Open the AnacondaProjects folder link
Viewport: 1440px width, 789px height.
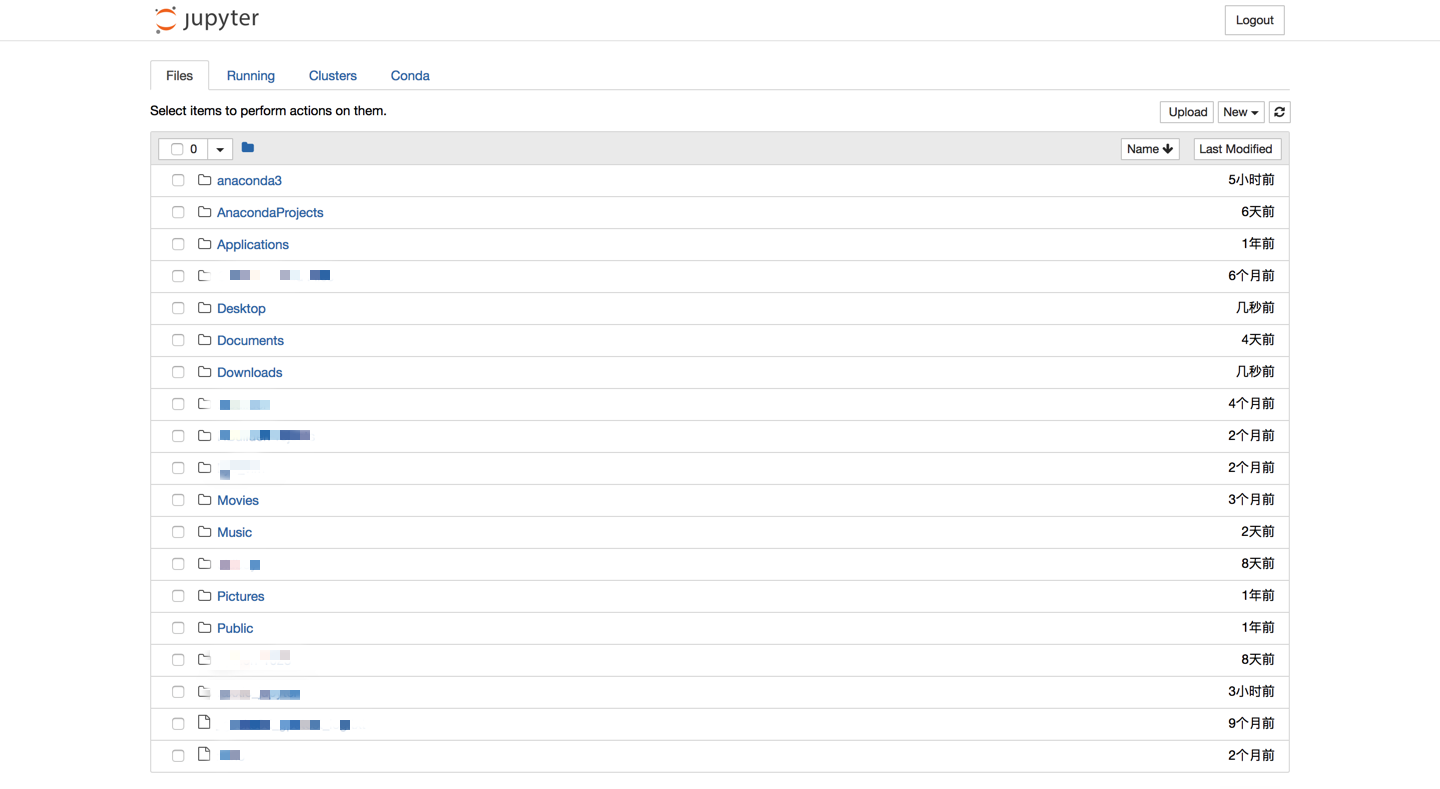(x=269, y=212)
